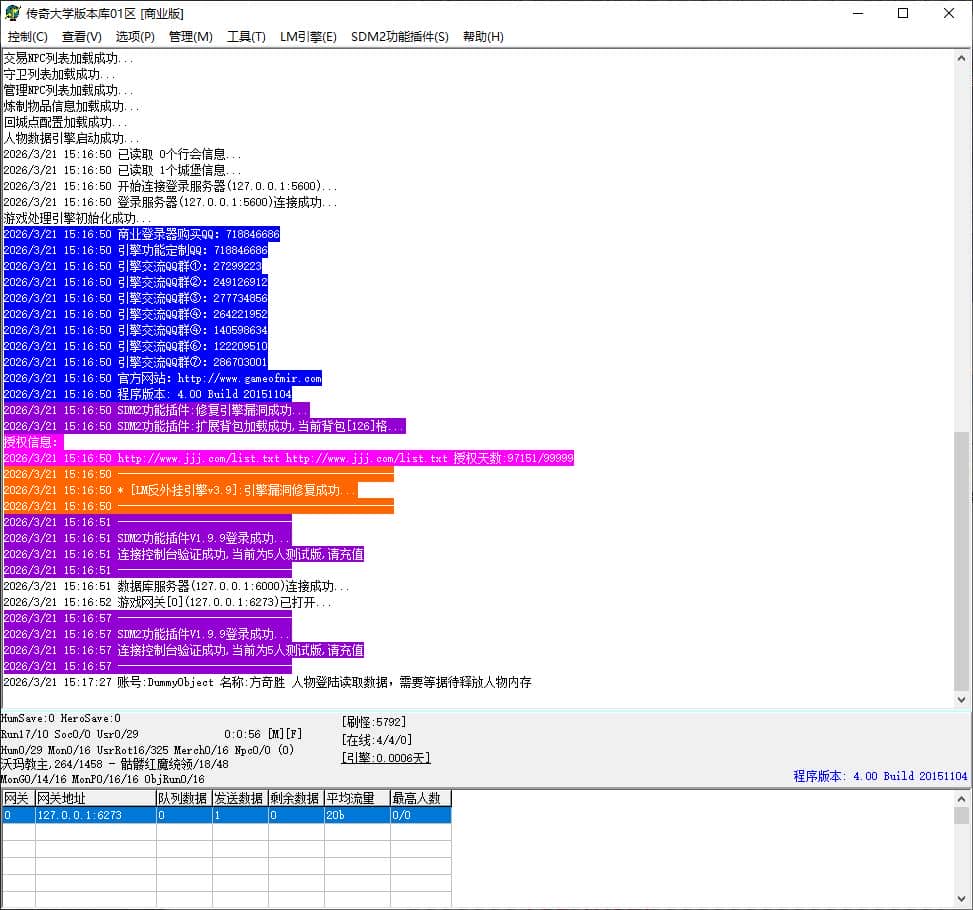Open the 选项(P) menu

135,37
